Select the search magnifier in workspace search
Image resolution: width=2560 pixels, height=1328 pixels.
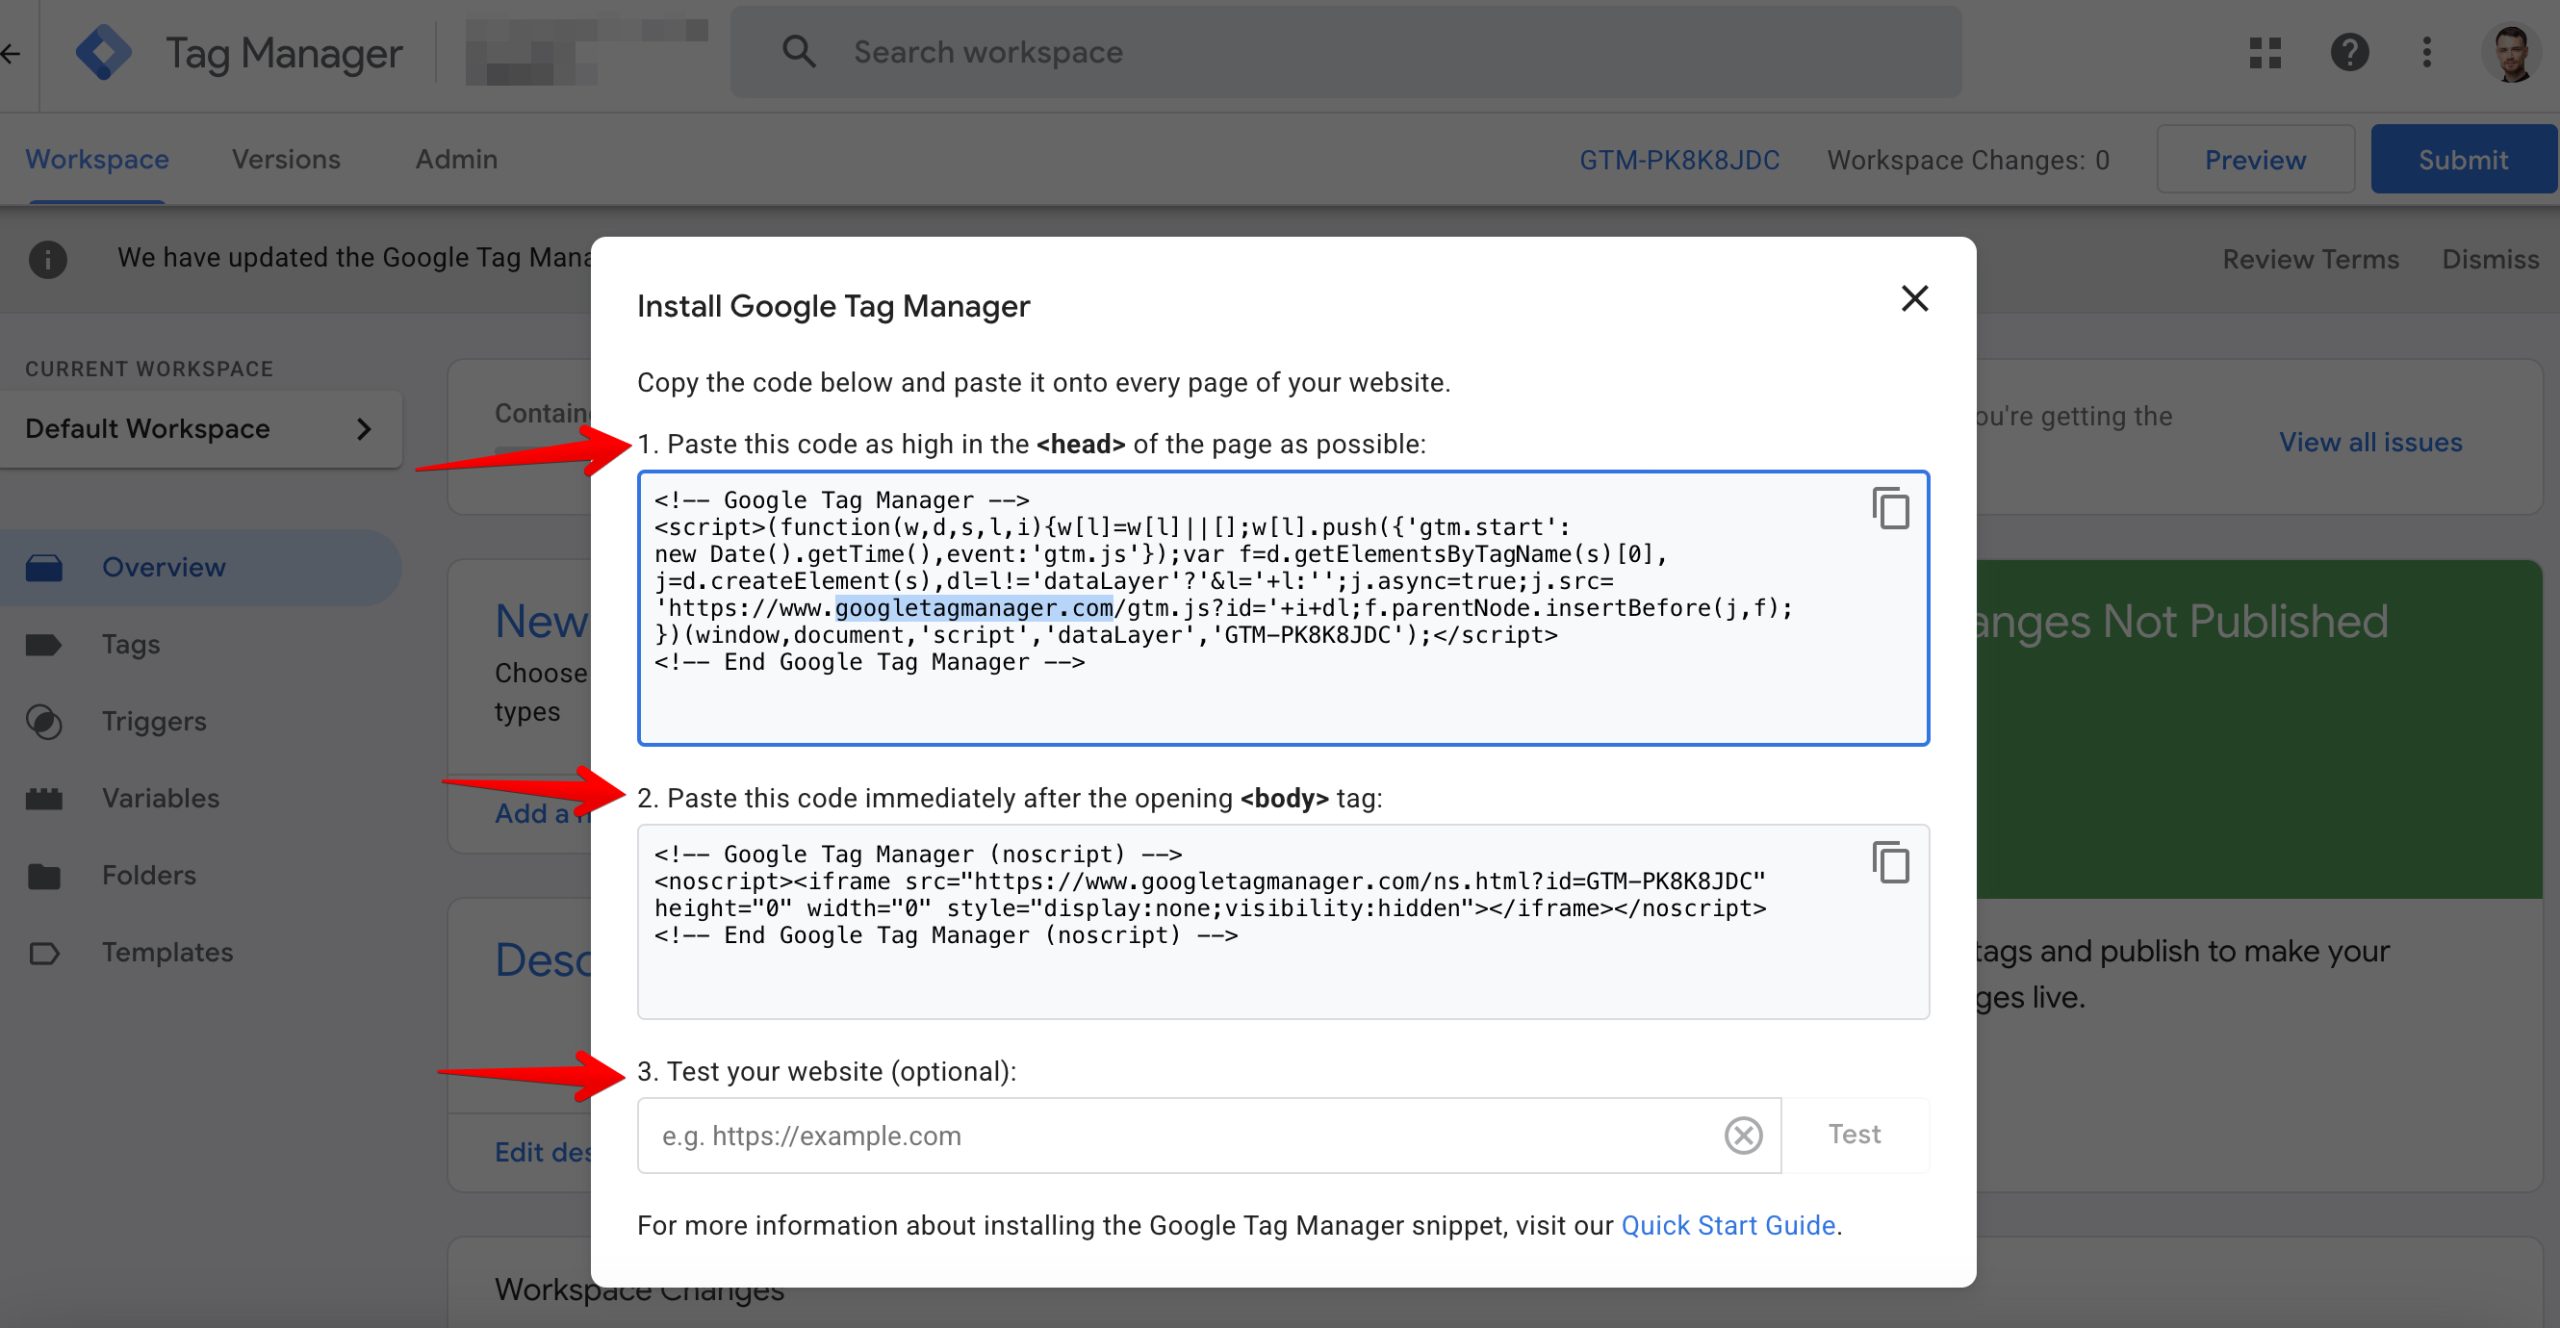tap(799, 51)
